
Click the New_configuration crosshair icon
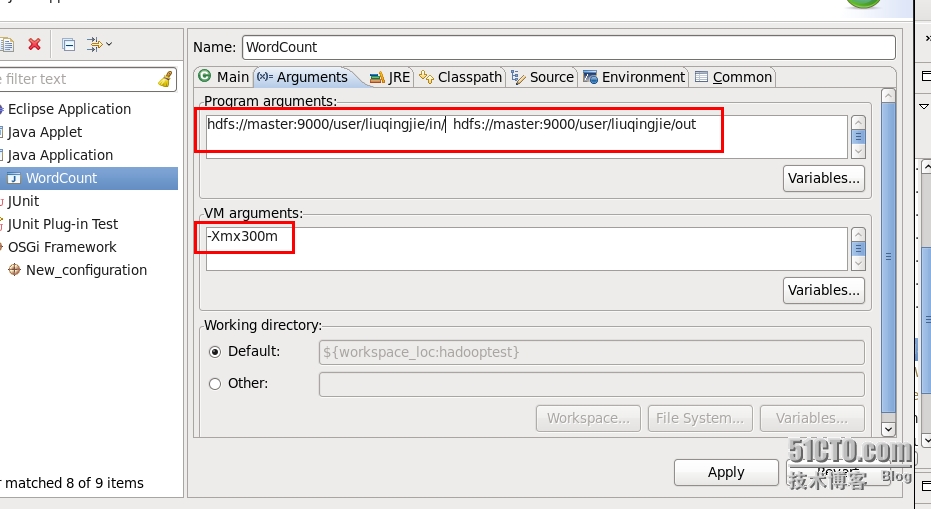click(x=14, y=270)
